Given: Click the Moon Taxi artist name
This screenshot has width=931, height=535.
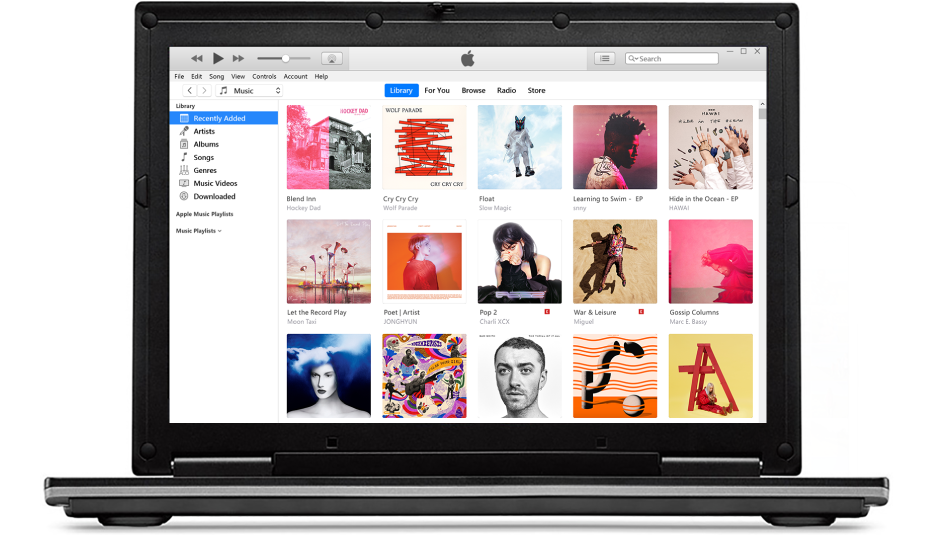Looking at the screenshot, I should 302,322.
